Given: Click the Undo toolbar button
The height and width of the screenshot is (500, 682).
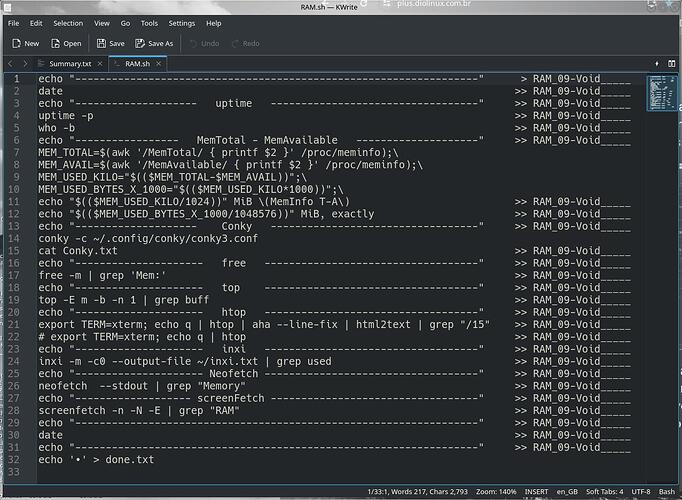Looking at the screenshot, I should [x=204, y=43].
